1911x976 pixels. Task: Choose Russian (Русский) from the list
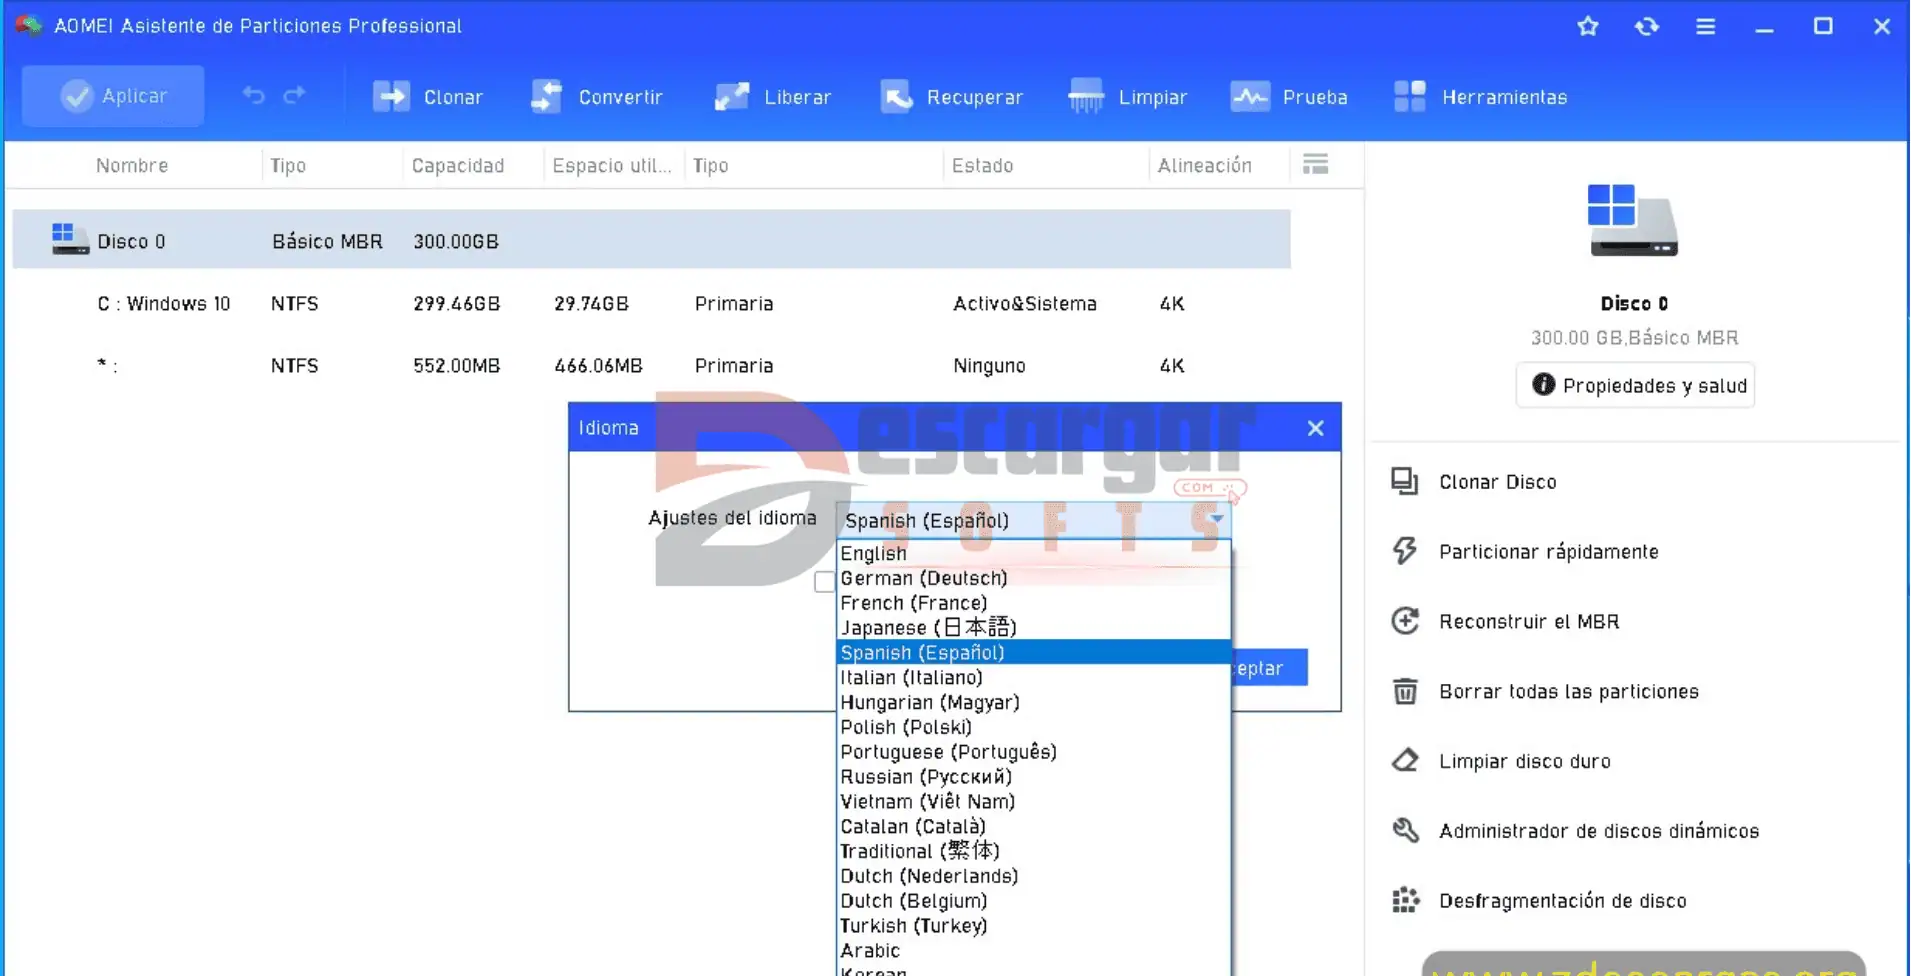1033,777
